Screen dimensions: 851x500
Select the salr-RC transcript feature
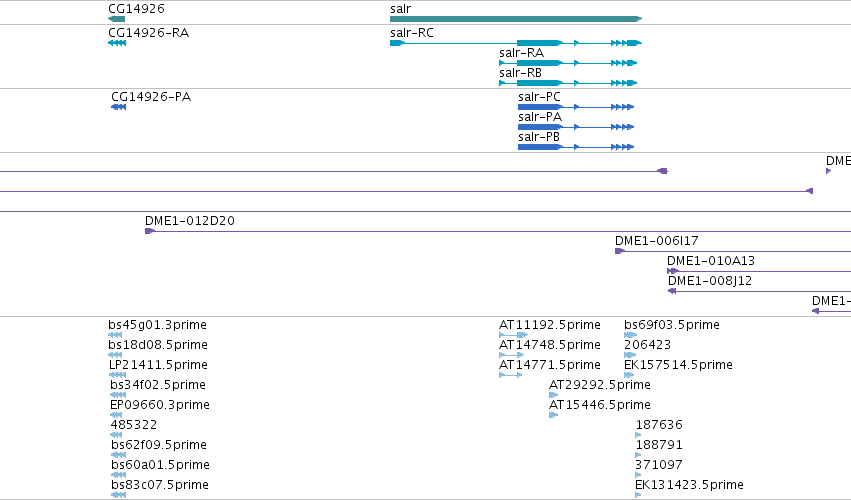(x=516, y=43)
